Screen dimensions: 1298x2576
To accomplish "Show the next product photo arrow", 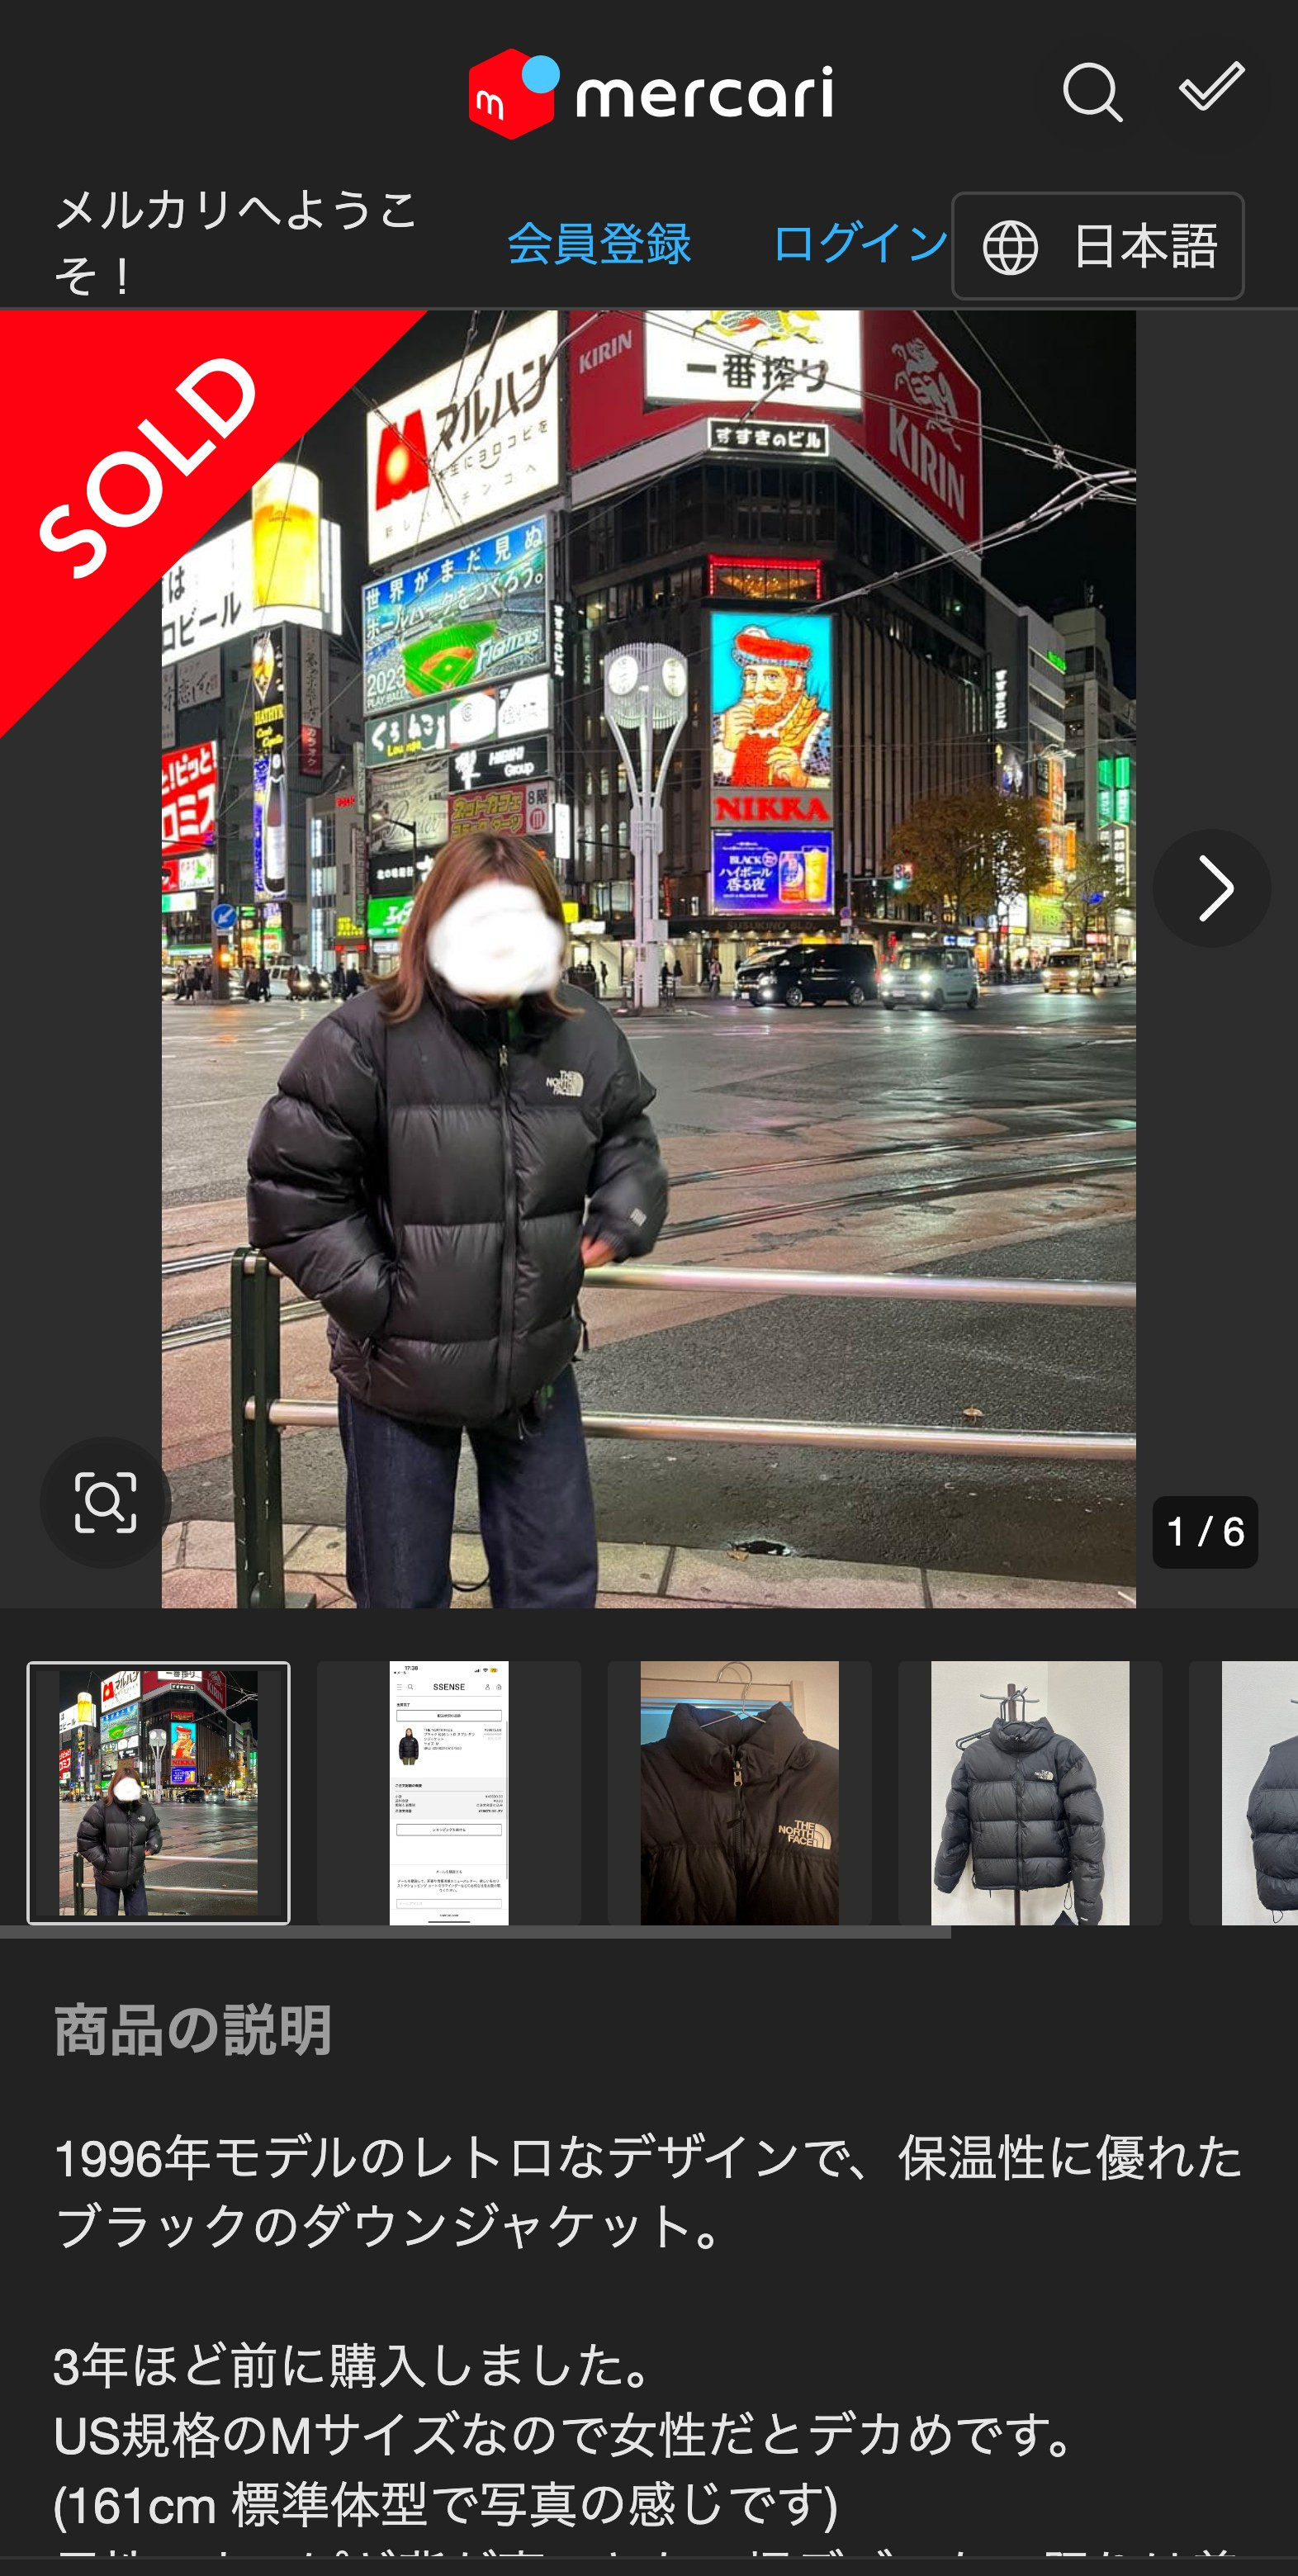I will (x=1212, y=888).
